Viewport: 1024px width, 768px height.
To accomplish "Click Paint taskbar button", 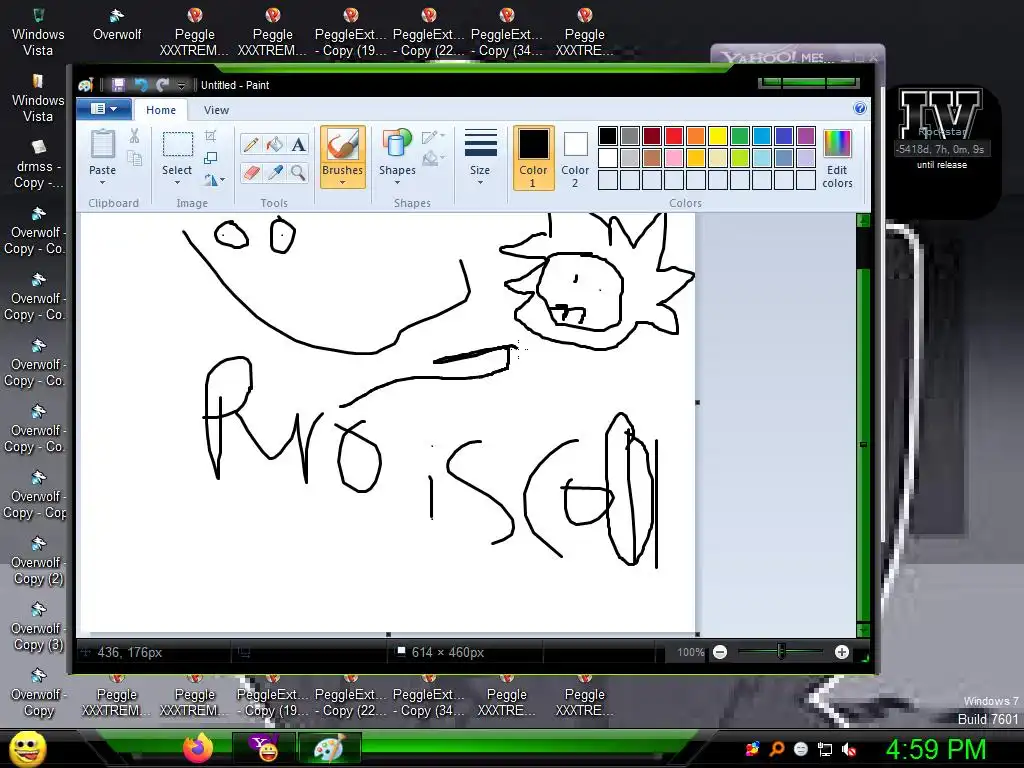I will [328, 748].
